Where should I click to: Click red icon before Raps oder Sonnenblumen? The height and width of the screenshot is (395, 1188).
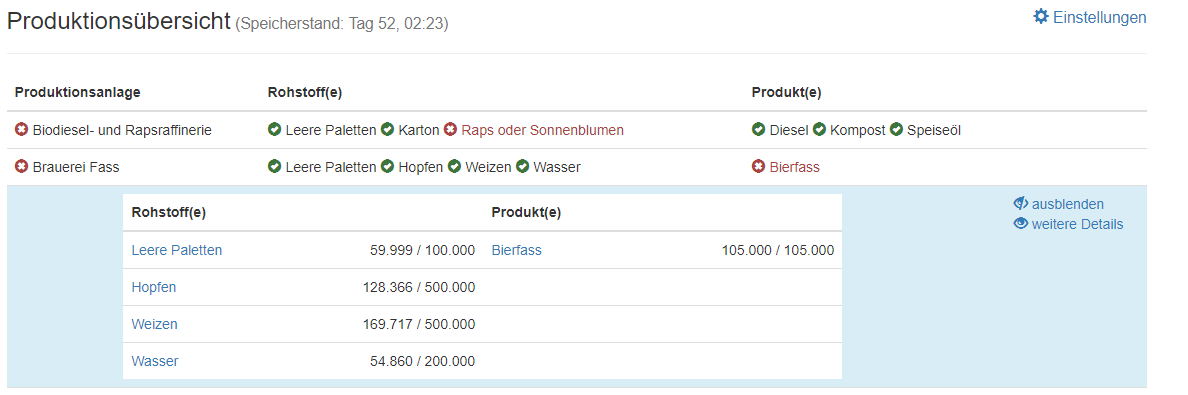point(451,130)
